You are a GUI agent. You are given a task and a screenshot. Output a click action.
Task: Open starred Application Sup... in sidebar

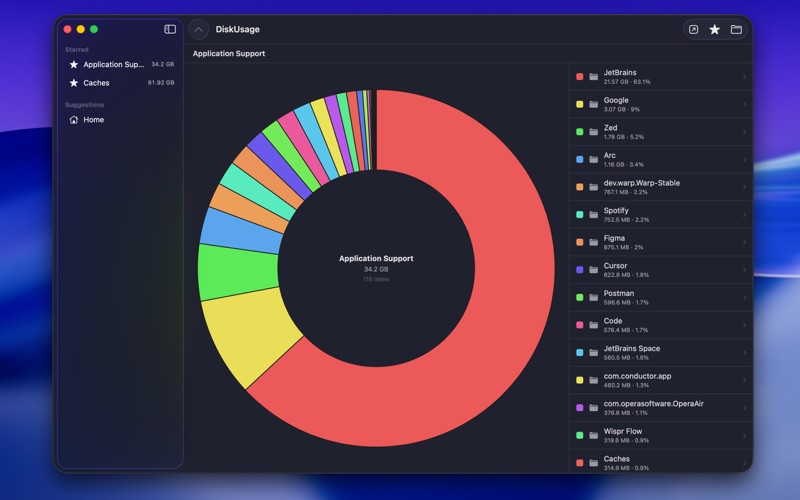120,64
